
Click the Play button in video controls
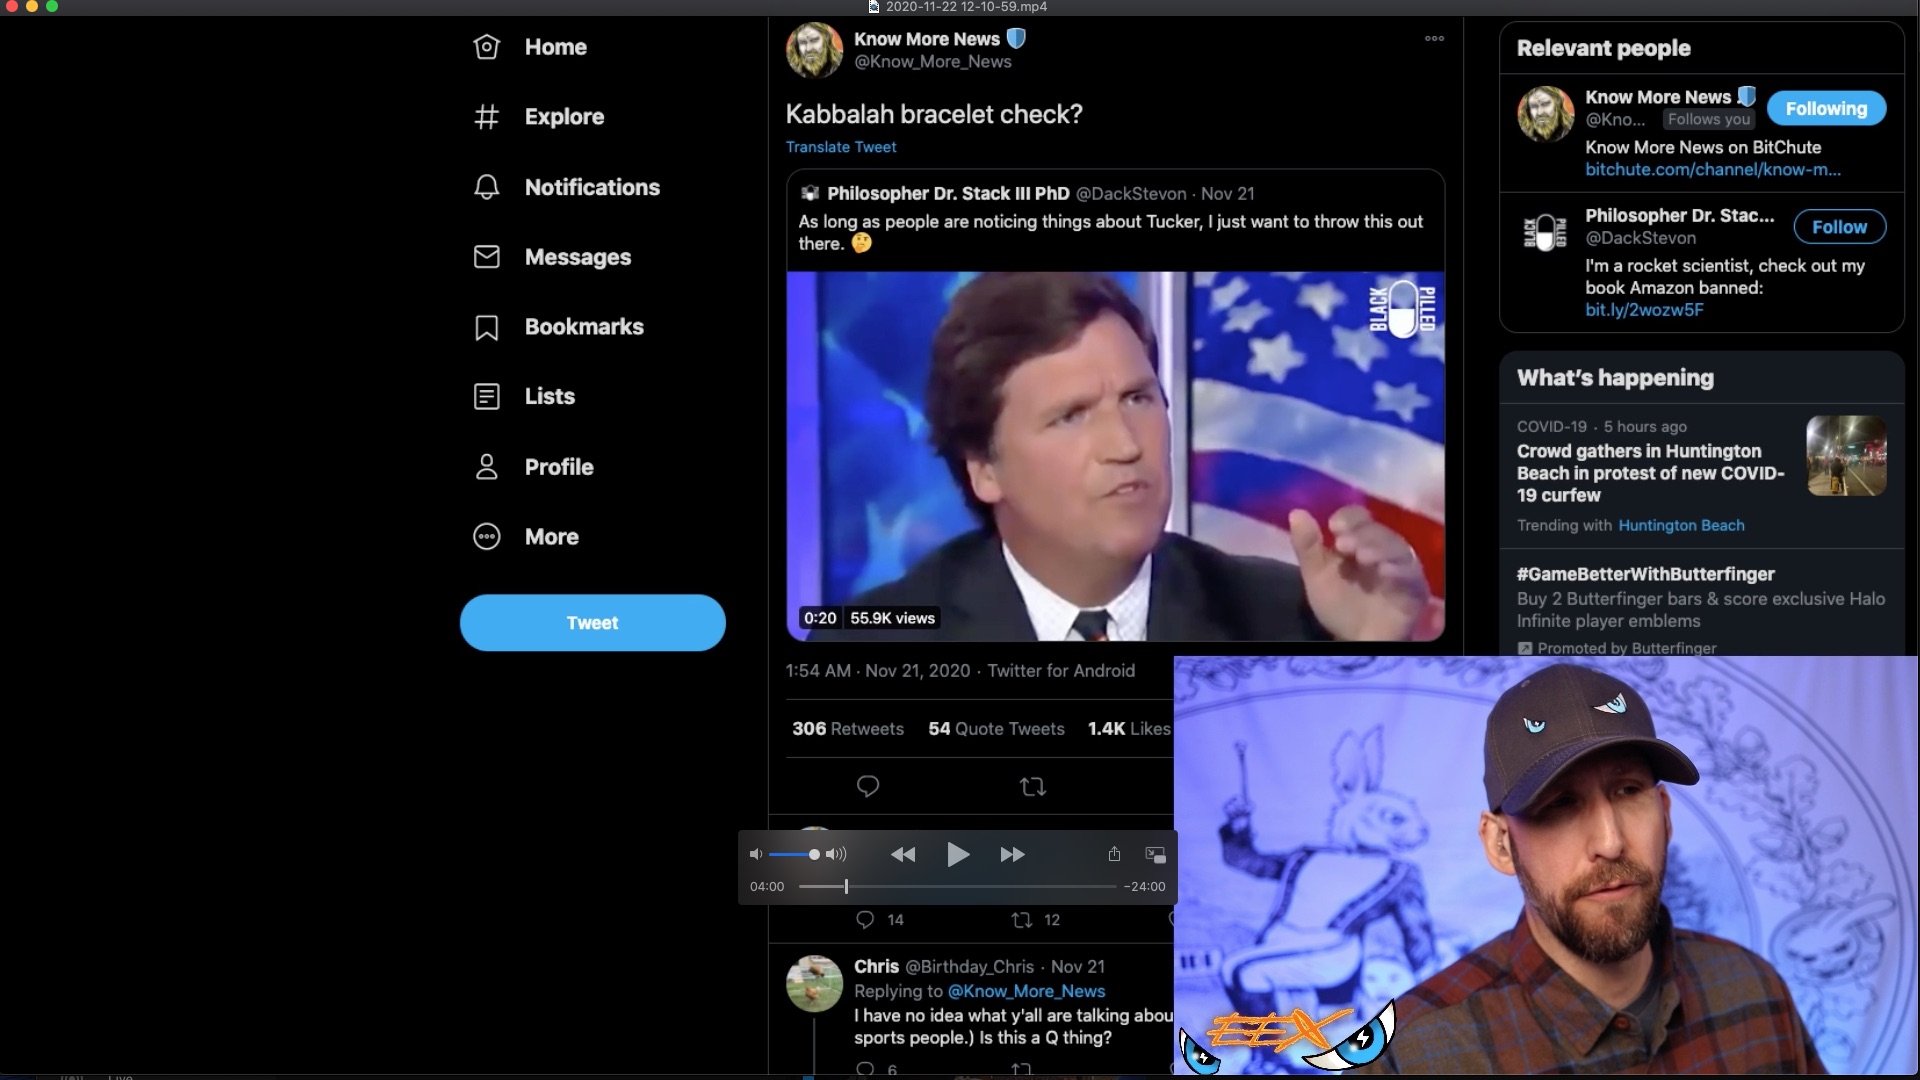(957, 854)
